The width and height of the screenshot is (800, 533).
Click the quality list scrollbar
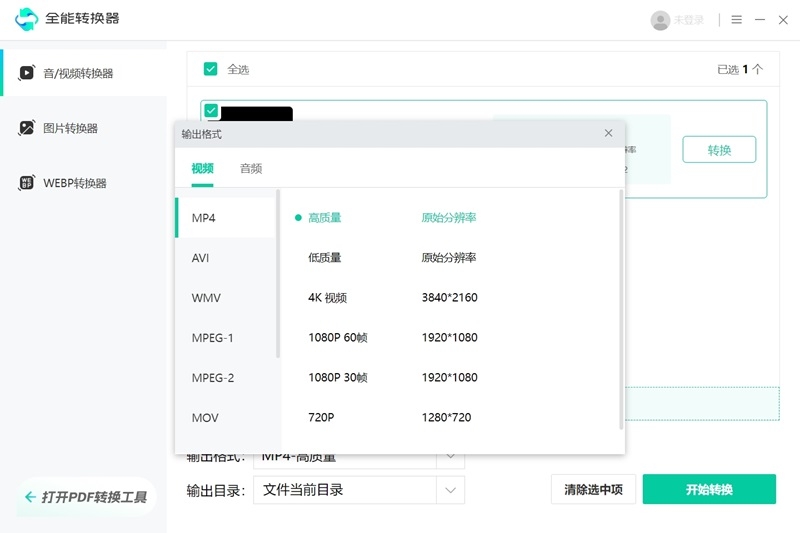(x=621, y=309)
